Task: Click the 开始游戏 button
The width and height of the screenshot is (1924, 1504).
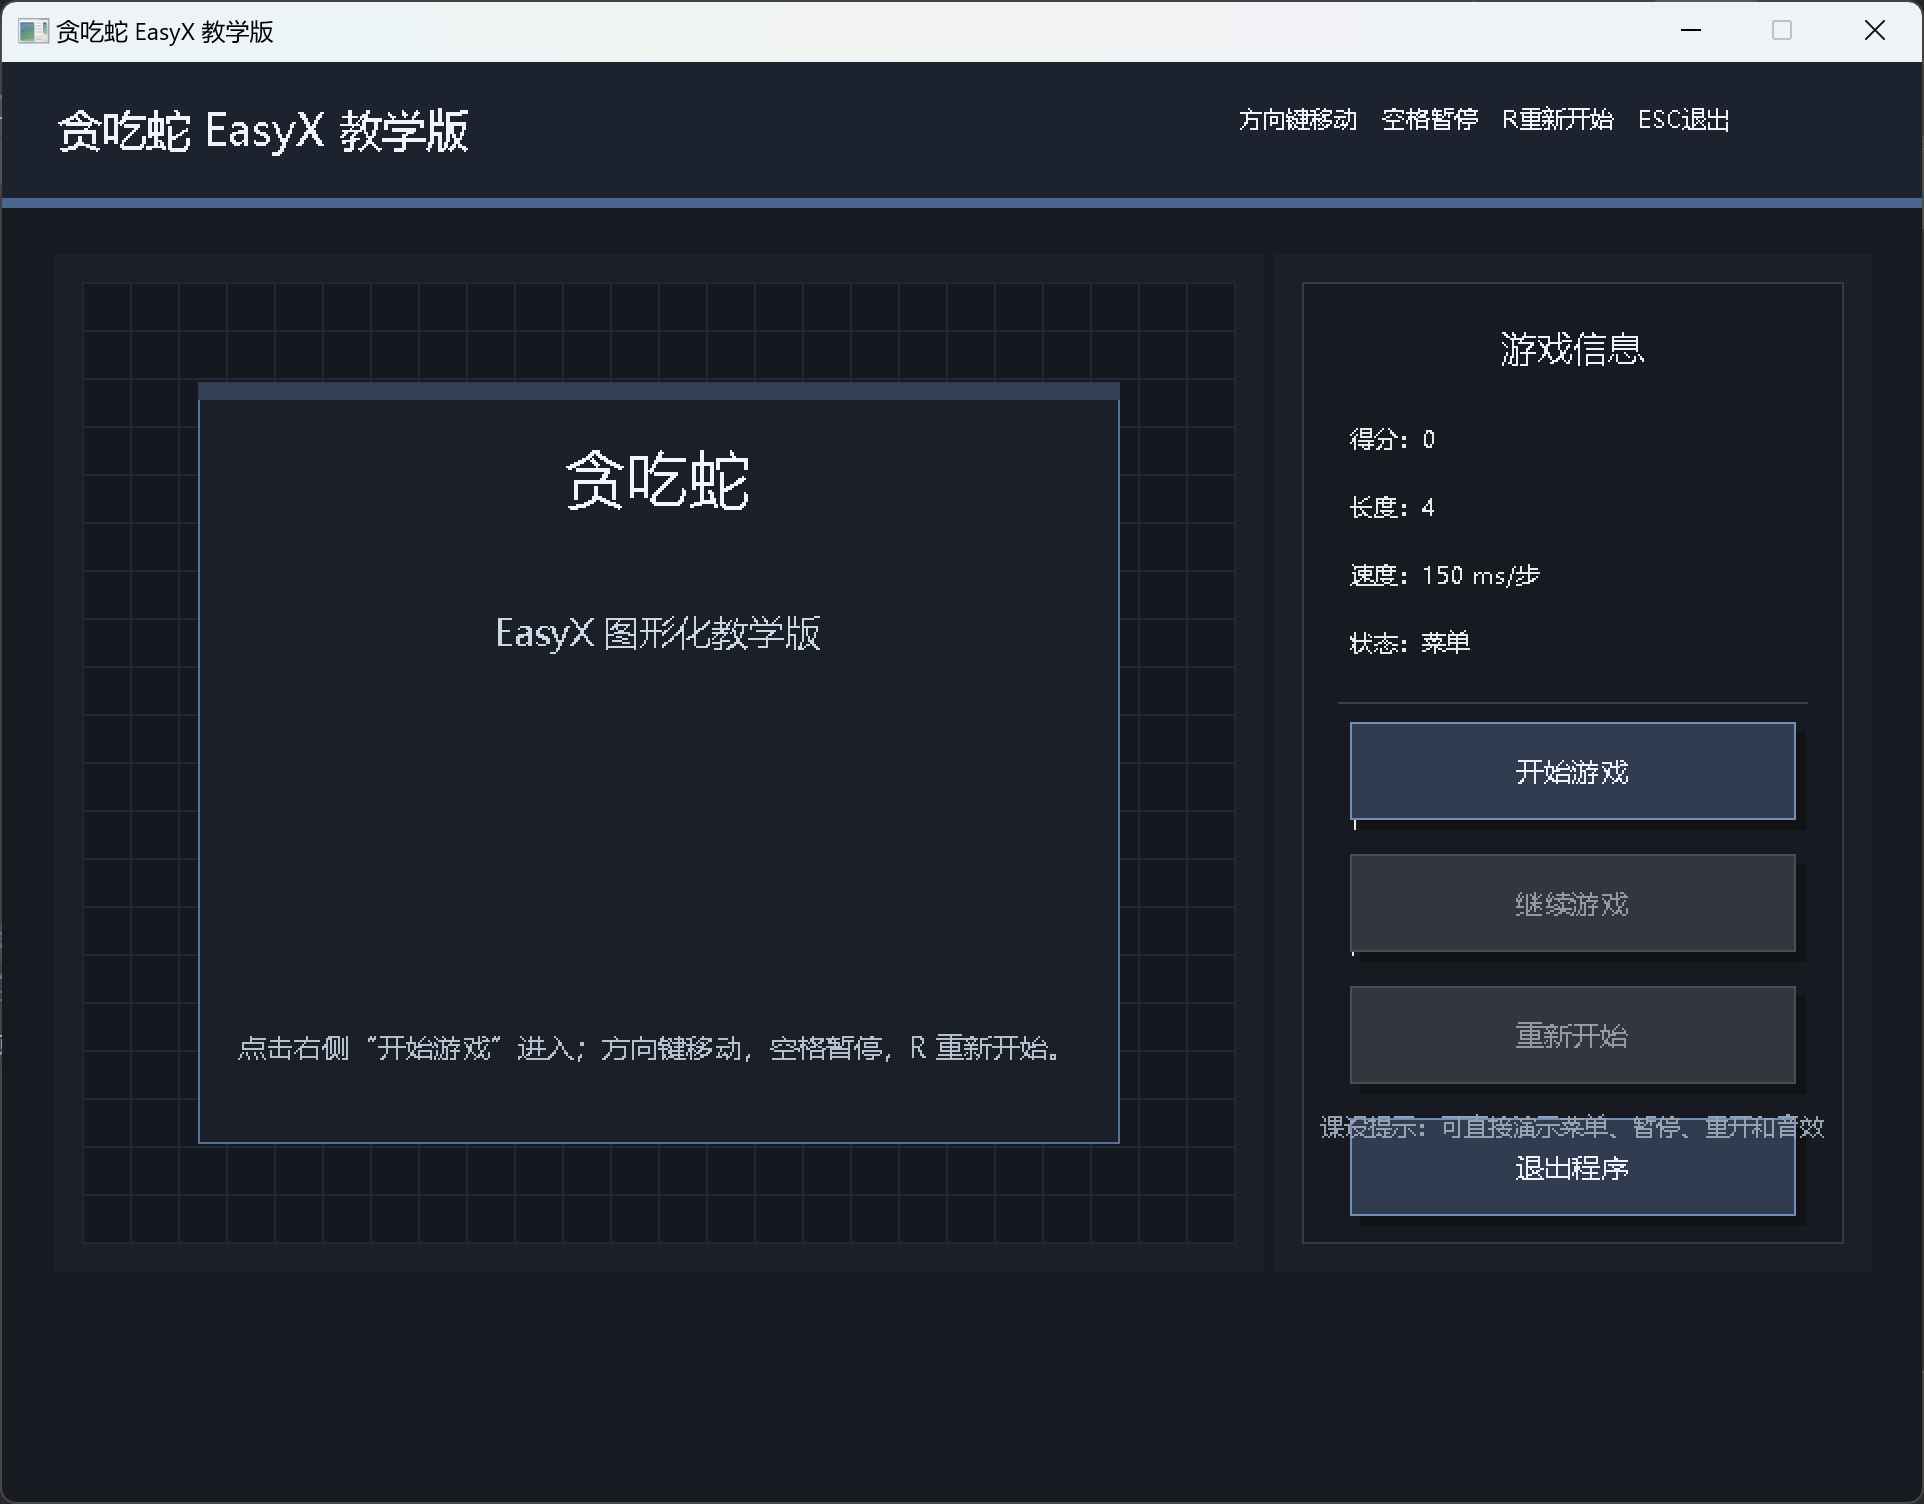Action: point(1572,771)
